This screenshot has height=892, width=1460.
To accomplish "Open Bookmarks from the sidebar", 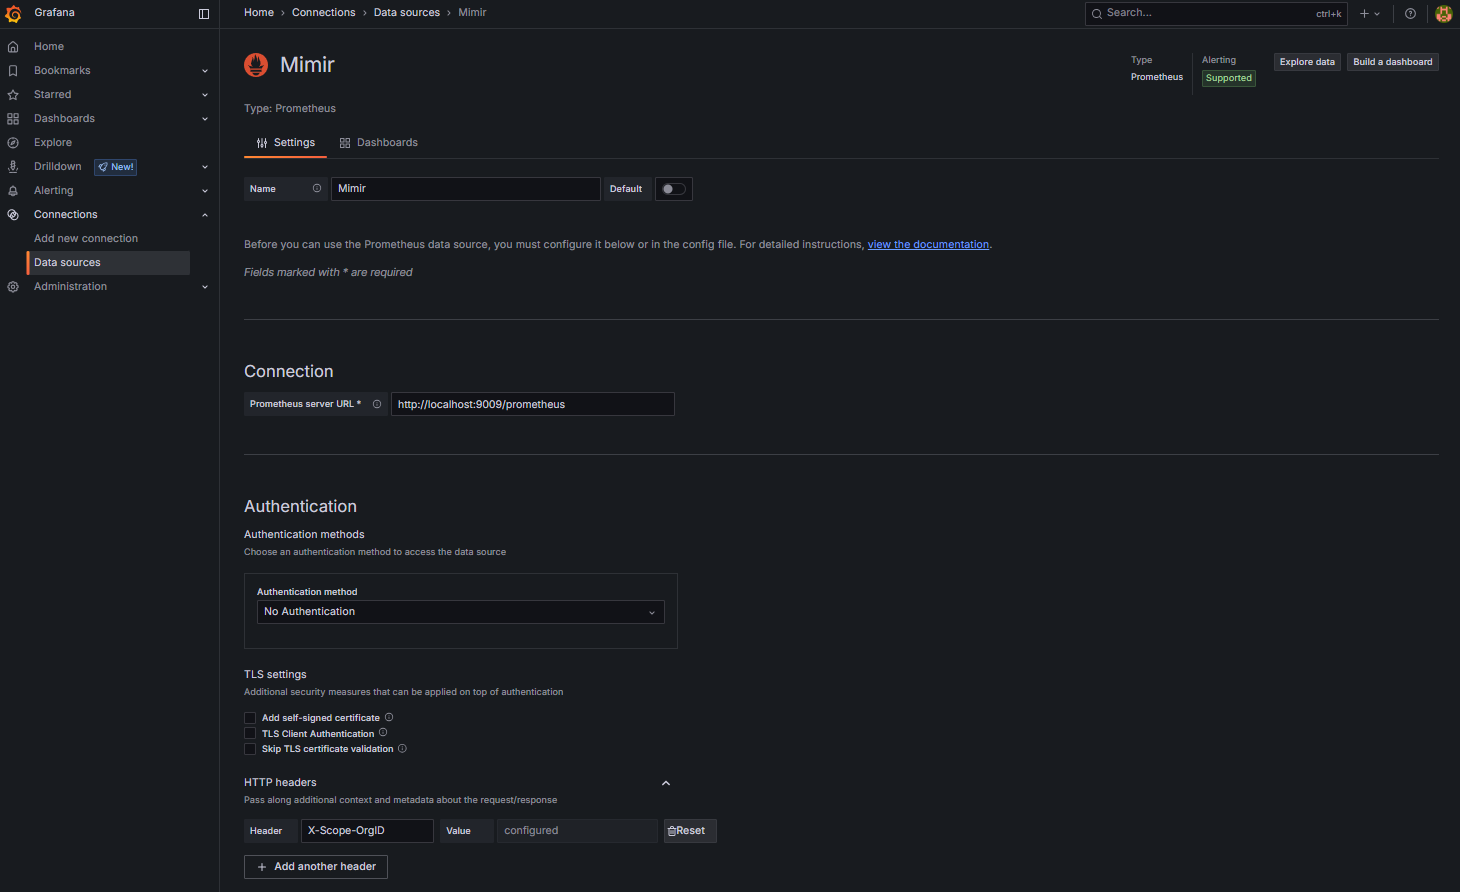I will [60, 70].
